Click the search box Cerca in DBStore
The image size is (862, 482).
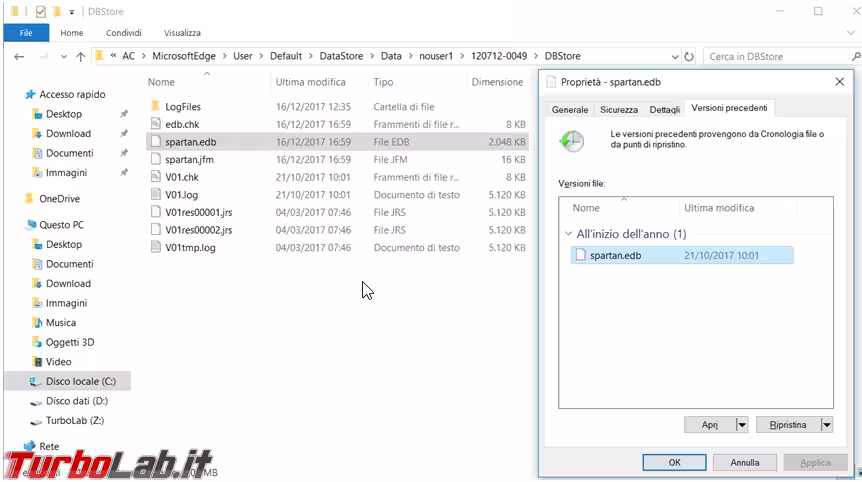(775, 57)
